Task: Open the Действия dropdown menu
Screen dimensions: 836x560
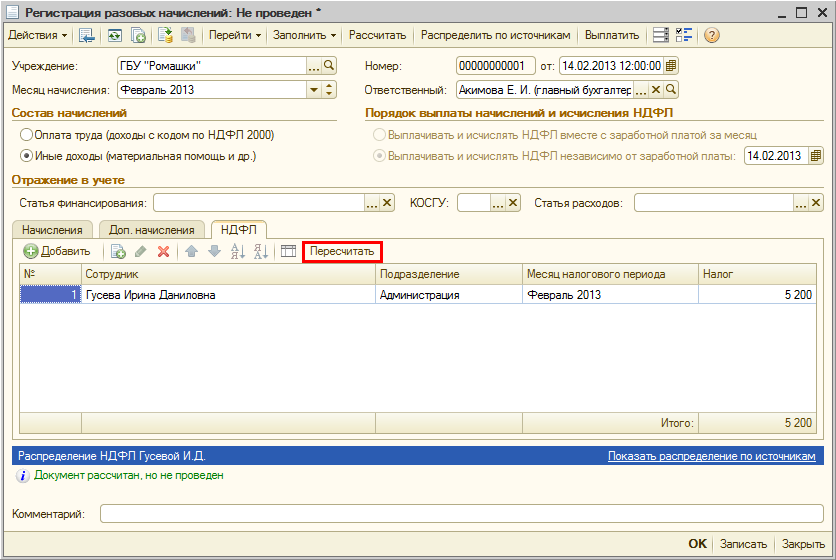Action: pos(38,36)
